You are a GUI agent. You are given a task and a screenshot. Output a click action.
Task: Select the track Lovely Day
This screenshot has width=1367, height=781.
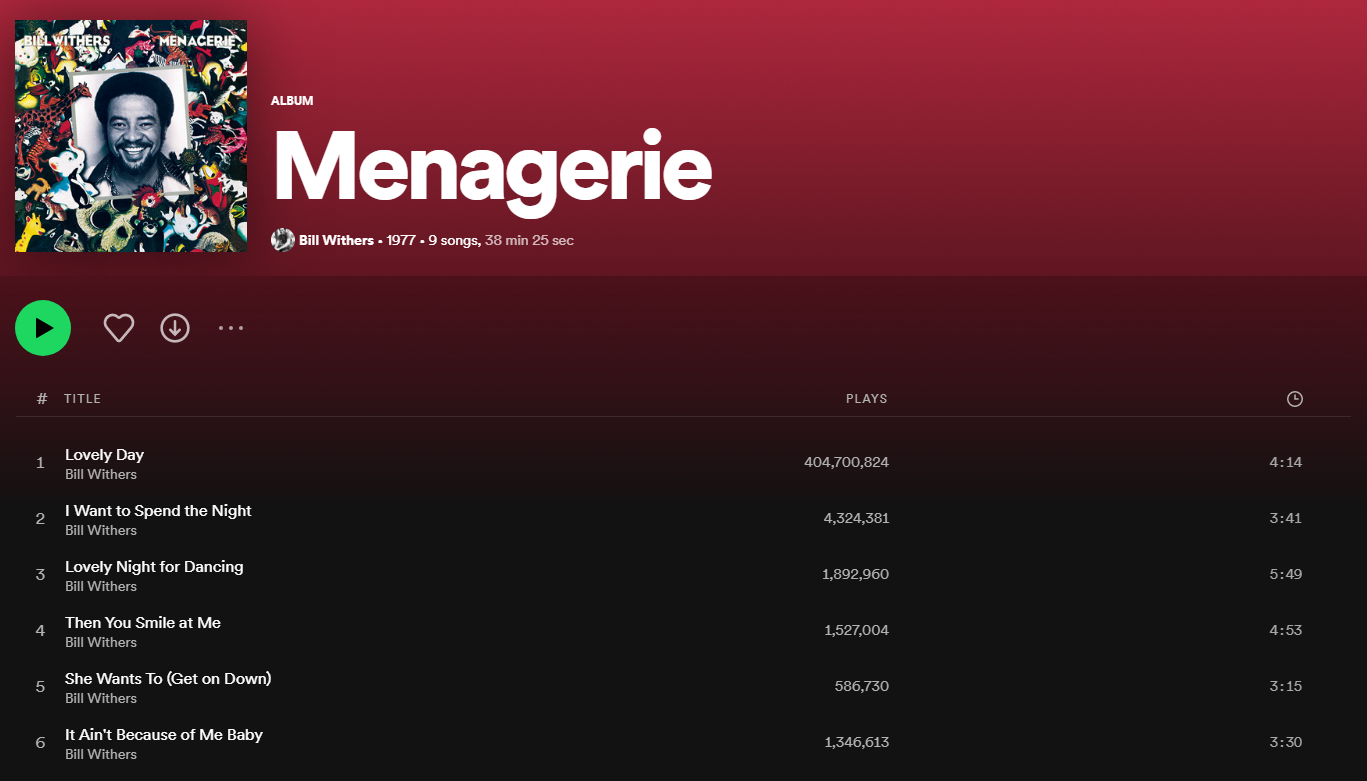click(x=105, y=455)
